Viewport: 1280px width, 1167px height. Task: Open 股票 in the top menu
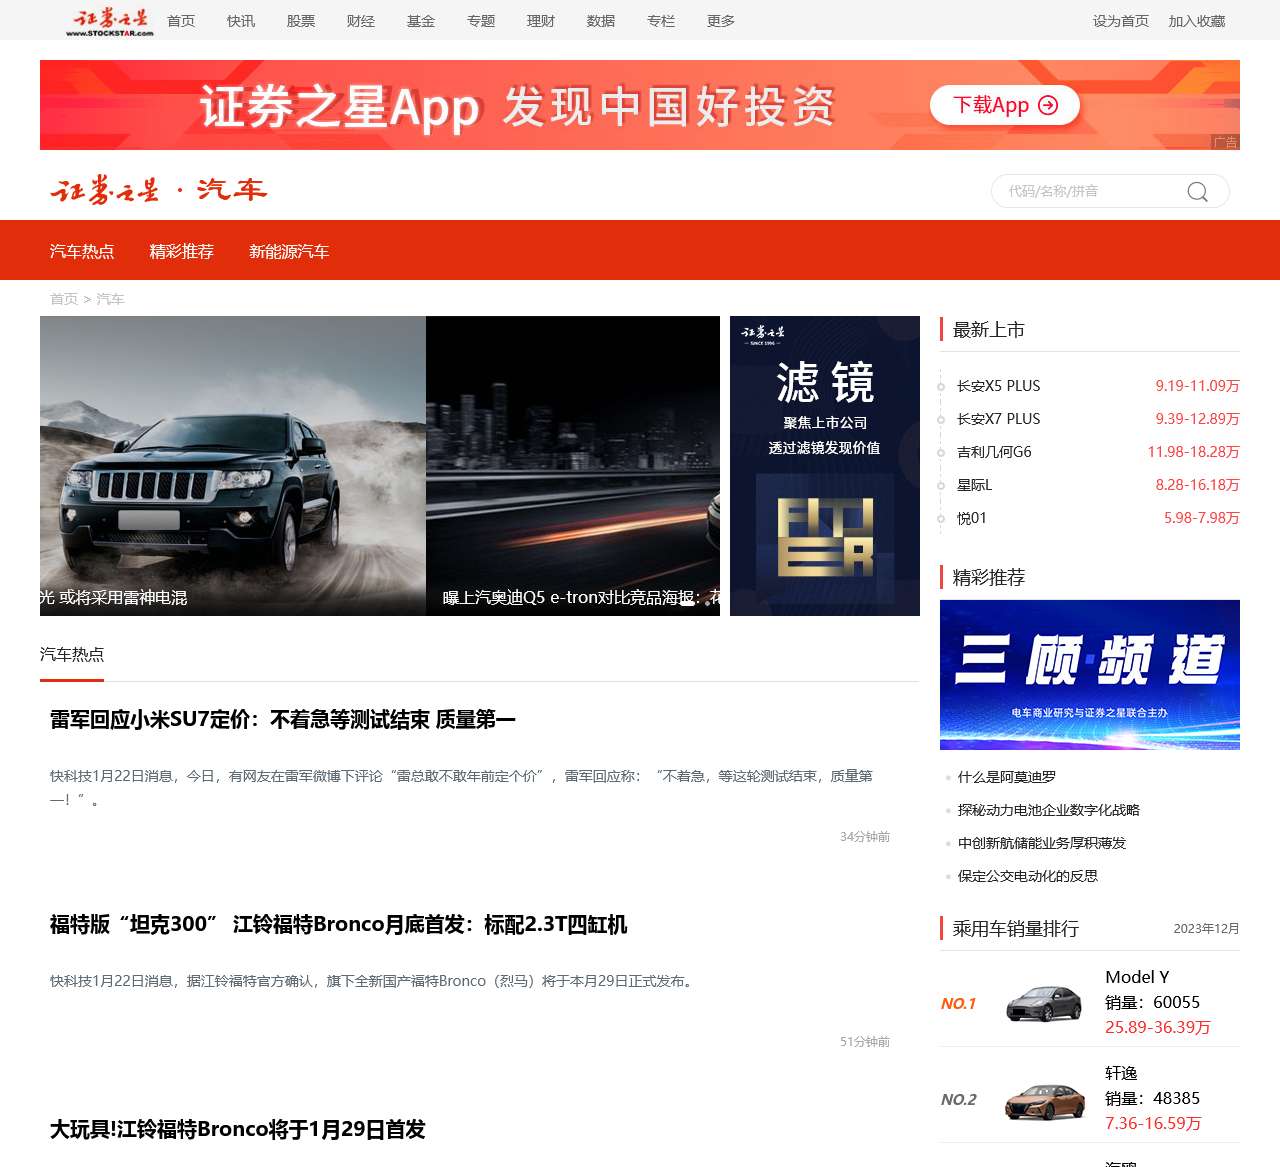tap(301, 21)
